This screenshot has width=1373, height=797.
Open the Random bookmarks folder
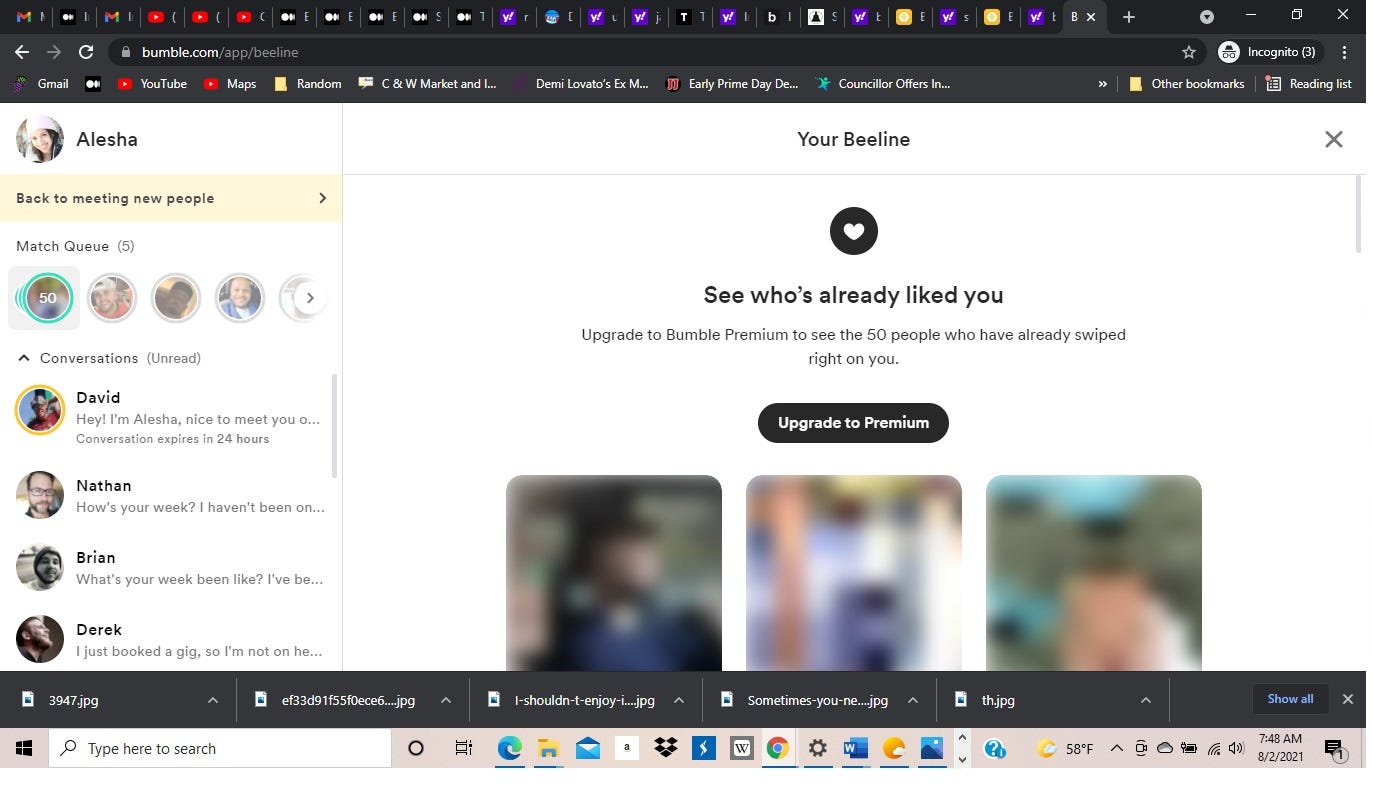307,84
